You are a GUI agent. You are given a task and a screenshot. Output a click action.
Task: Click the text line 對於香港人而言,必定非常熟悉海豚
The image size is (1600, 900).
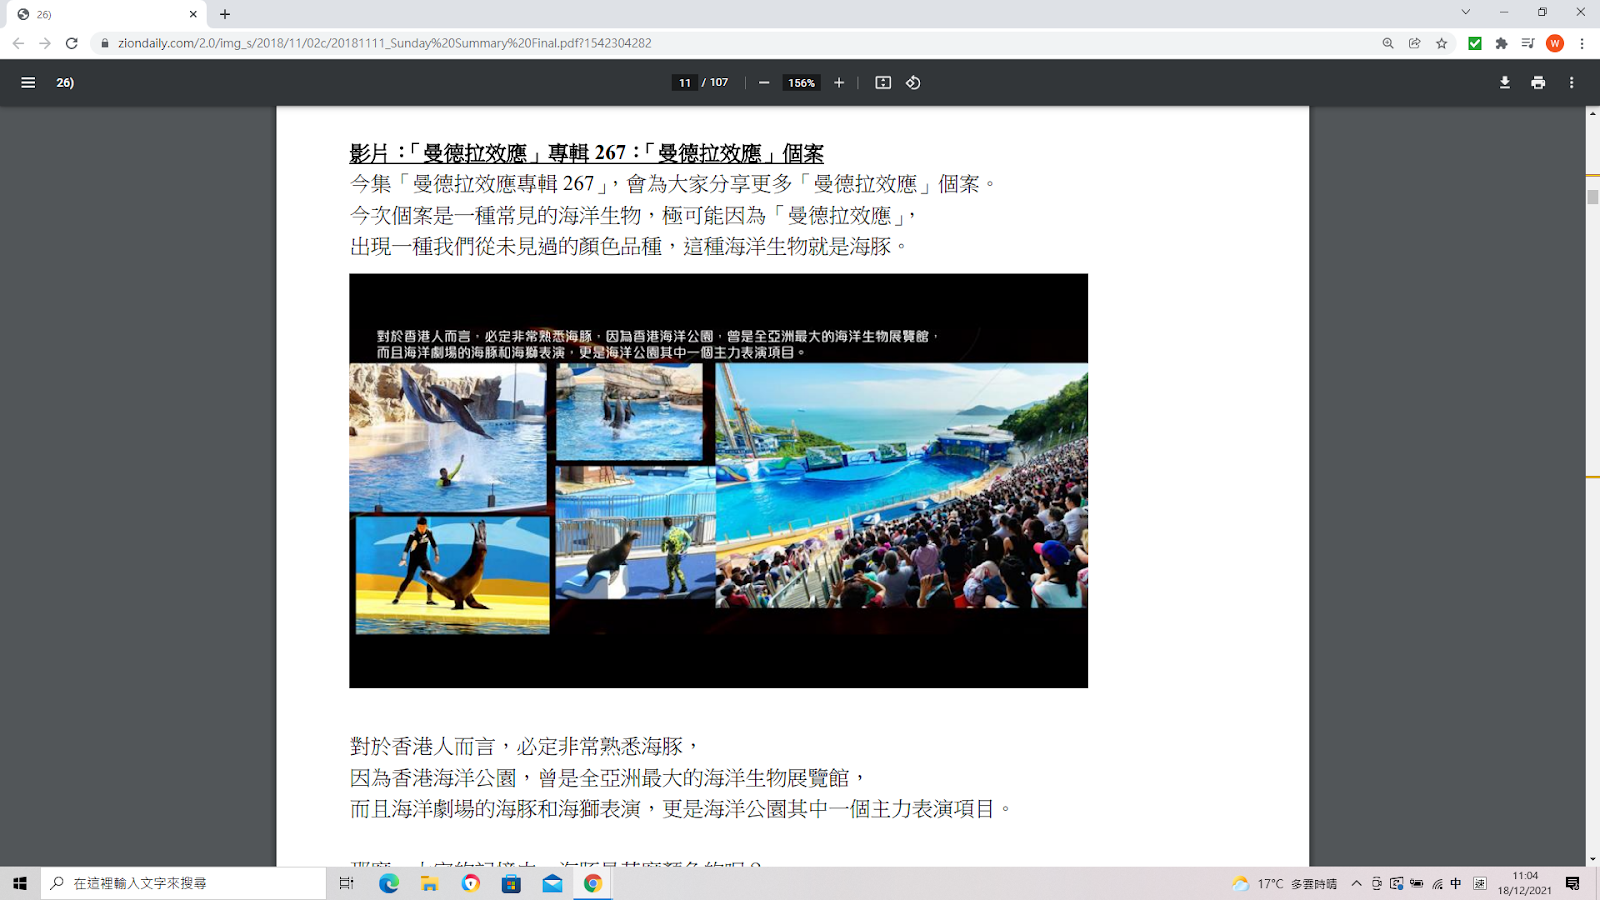coord(524,746)
